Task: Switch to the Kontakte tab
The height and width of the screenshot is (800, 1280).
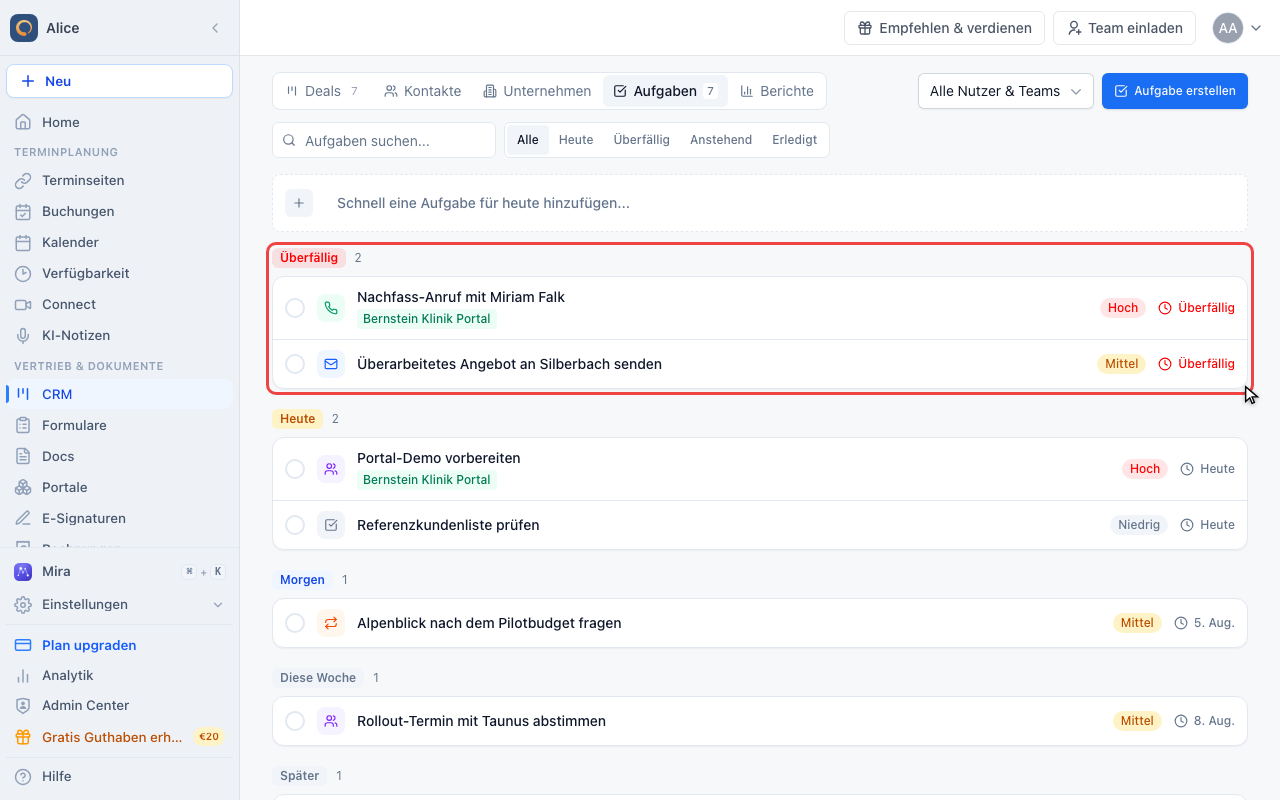Action: (423, 91)
